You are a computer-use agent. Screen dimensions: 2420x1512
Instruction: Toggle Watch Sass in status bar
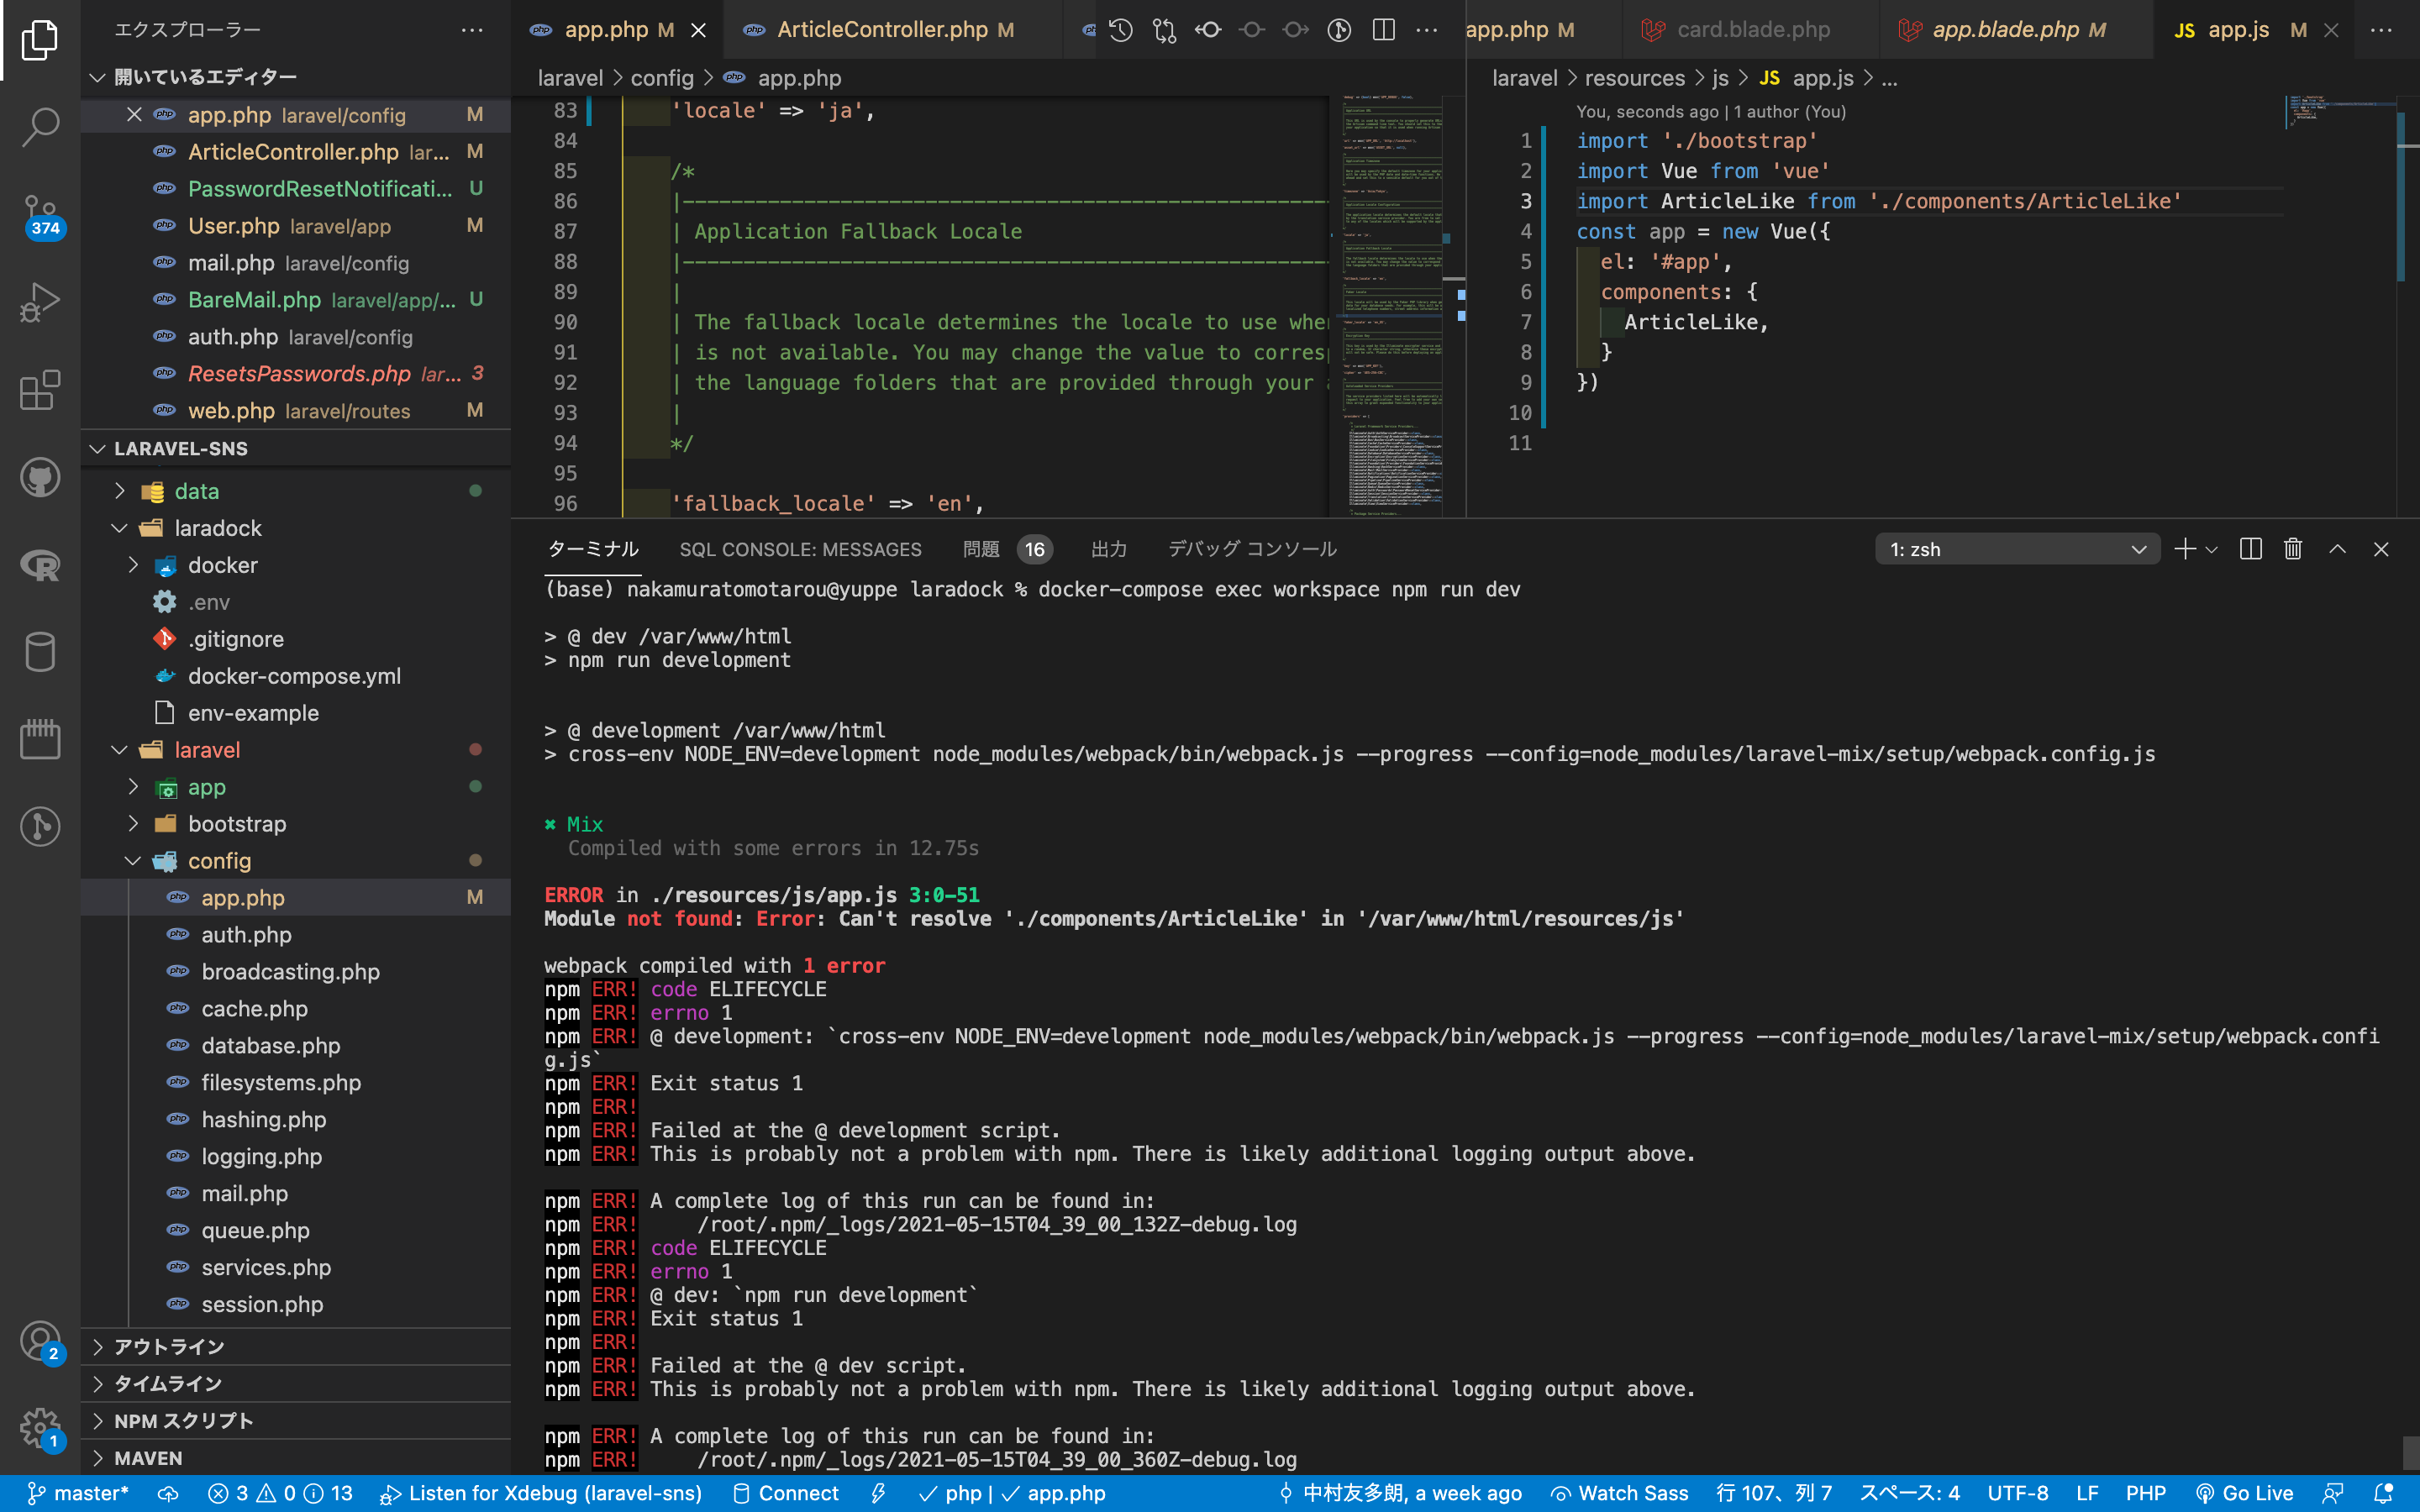coord(1620,1493)
